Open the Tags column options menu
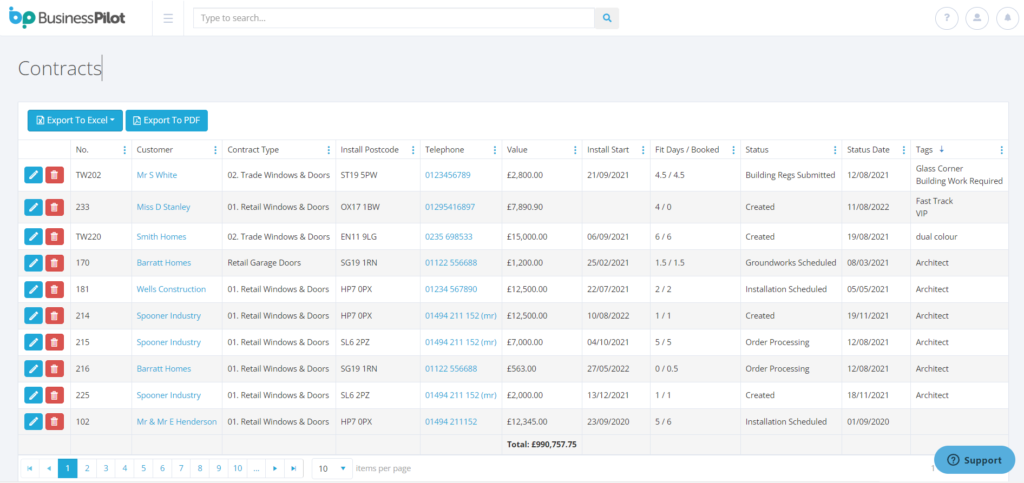Screen dimensions: 1024x483 [x=1002, y=150]
